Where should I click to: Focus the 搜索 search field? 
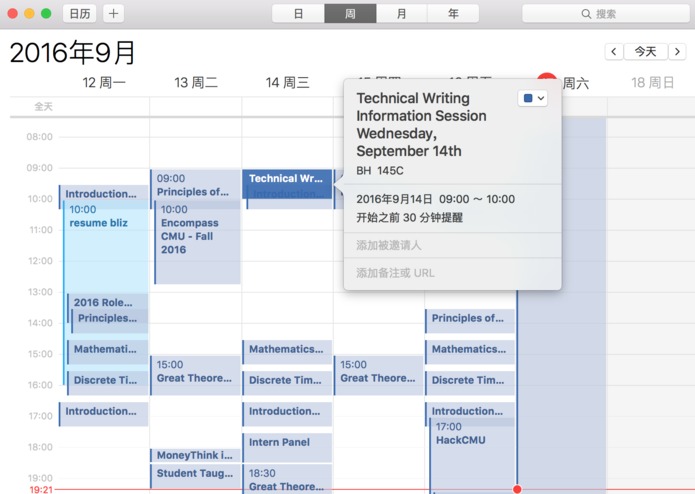coord(606,14)
